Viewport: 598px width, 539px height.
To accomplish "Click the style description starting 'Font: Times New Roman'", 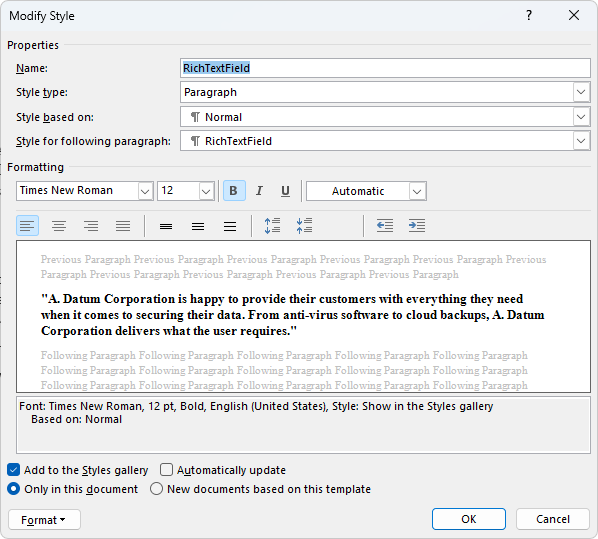I will (256, 406).
